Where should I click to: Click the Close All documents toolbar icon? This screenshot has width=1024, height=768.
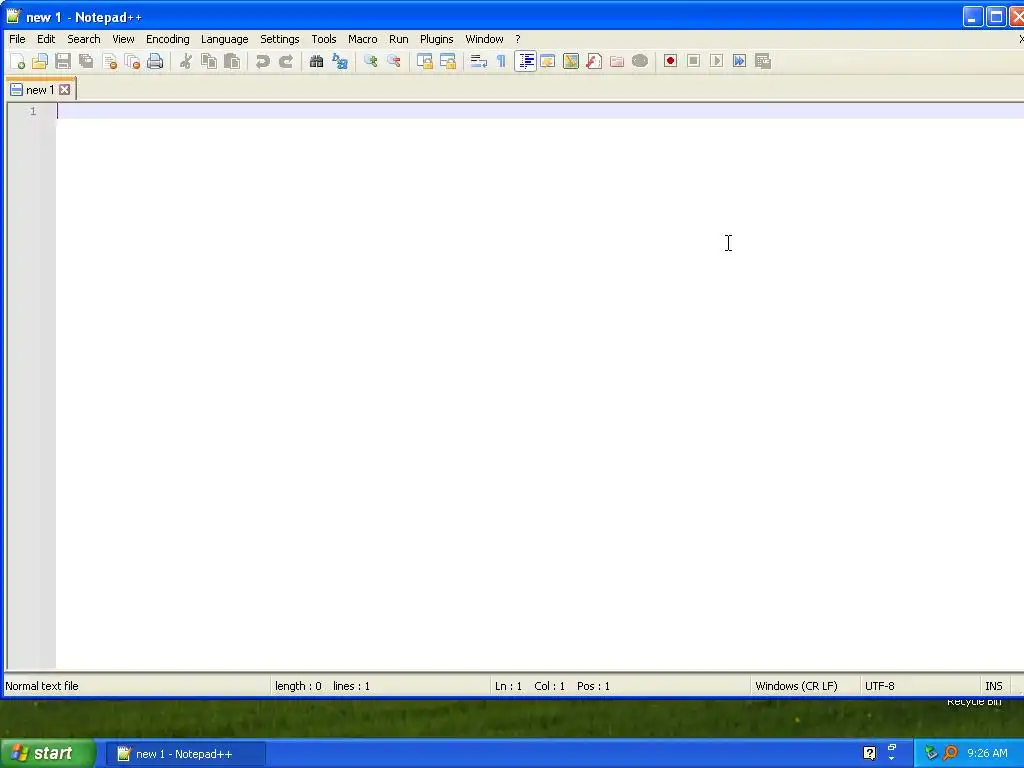coord(132,61)
